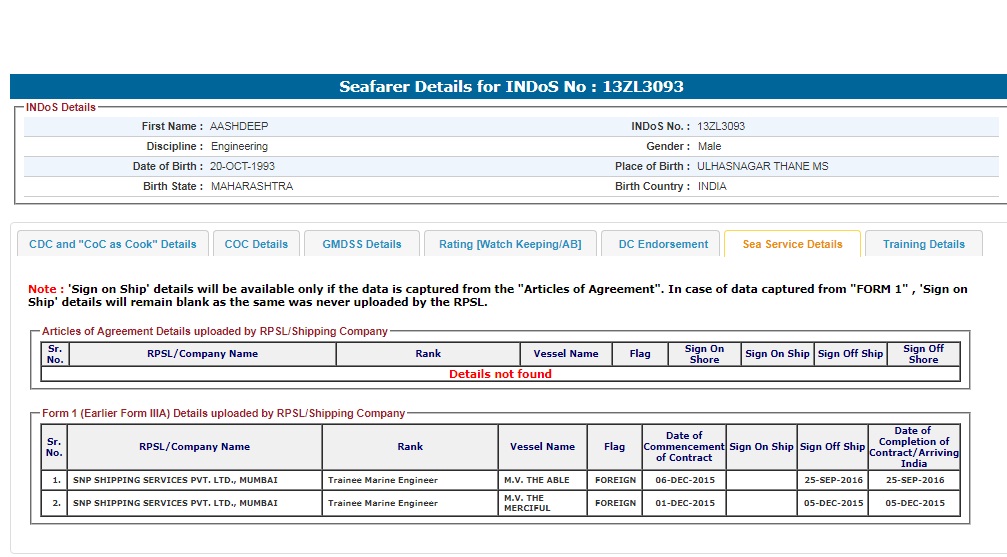Click the Seafarer Details page title banner
This screenshot has width=1007, height=557.
[x=511, y=87]
